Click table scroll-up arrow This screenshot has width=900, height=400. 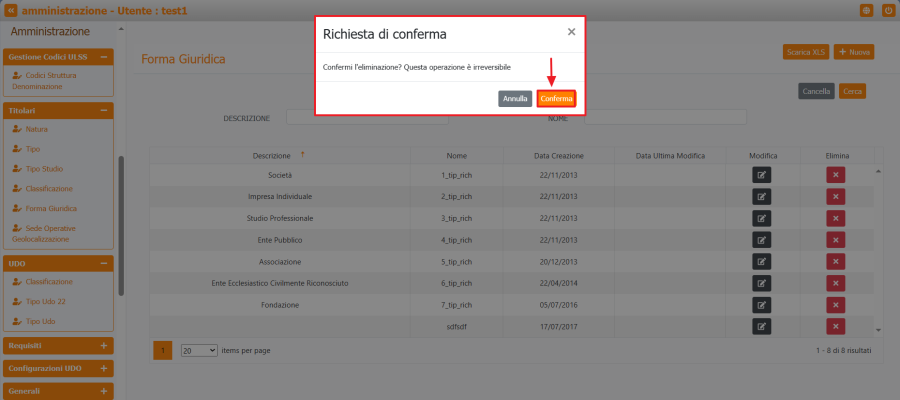click(x=878, y=171)
